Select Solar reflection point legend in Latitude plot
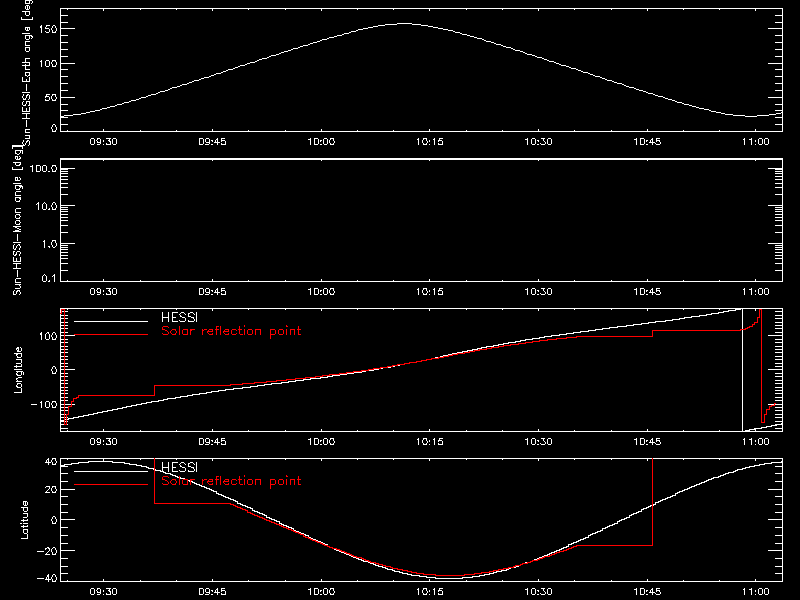 (231, 481)
